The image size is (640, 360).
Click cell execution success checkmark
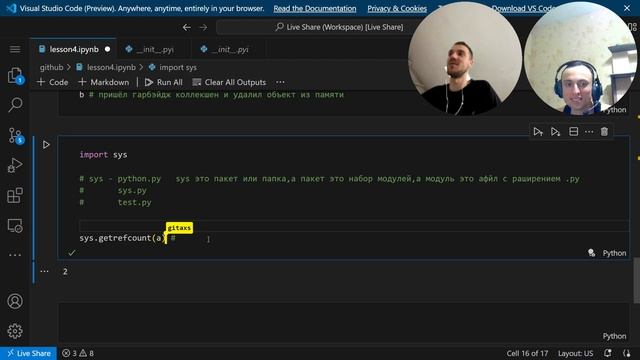(x=72, y=253)
